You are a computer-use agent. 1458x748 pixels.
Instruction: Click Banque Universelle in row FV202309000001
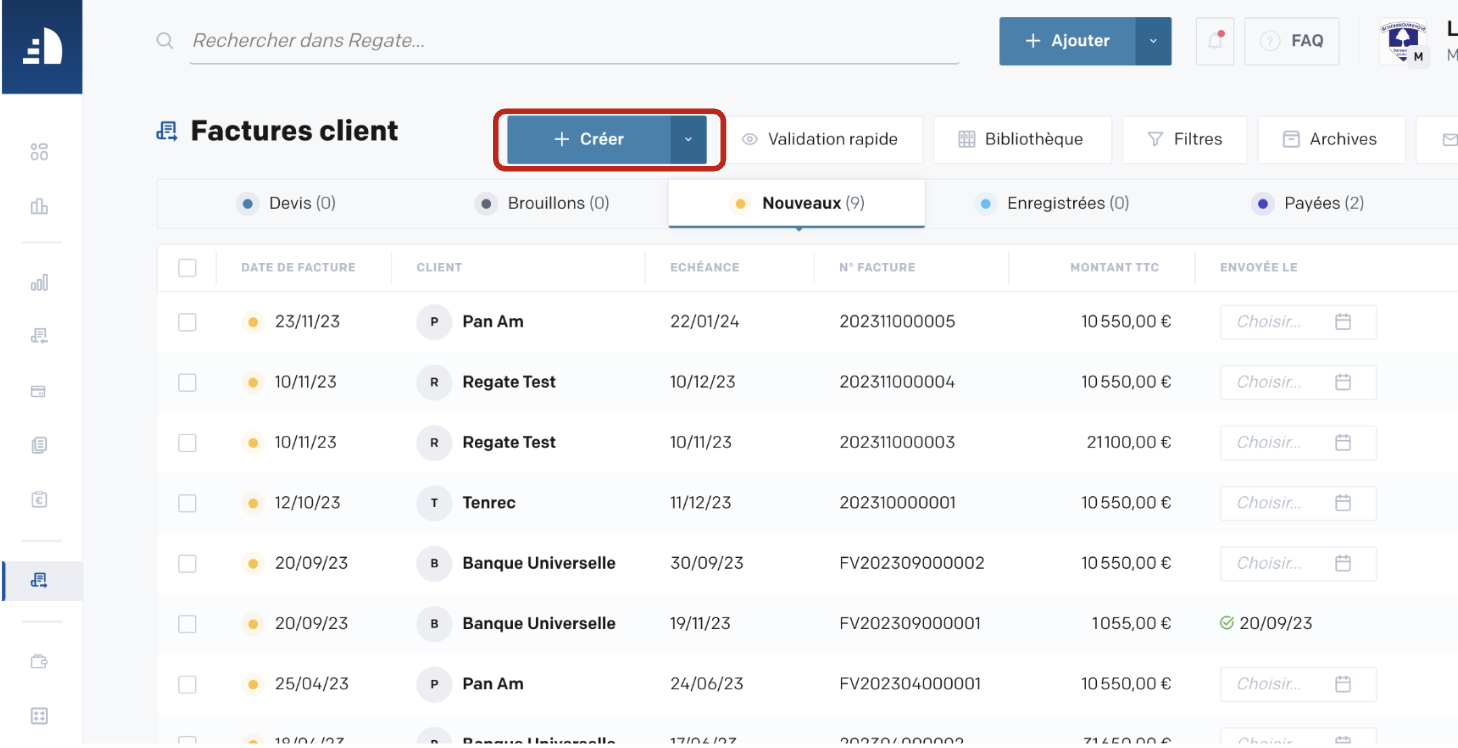[x=539, y=623]
